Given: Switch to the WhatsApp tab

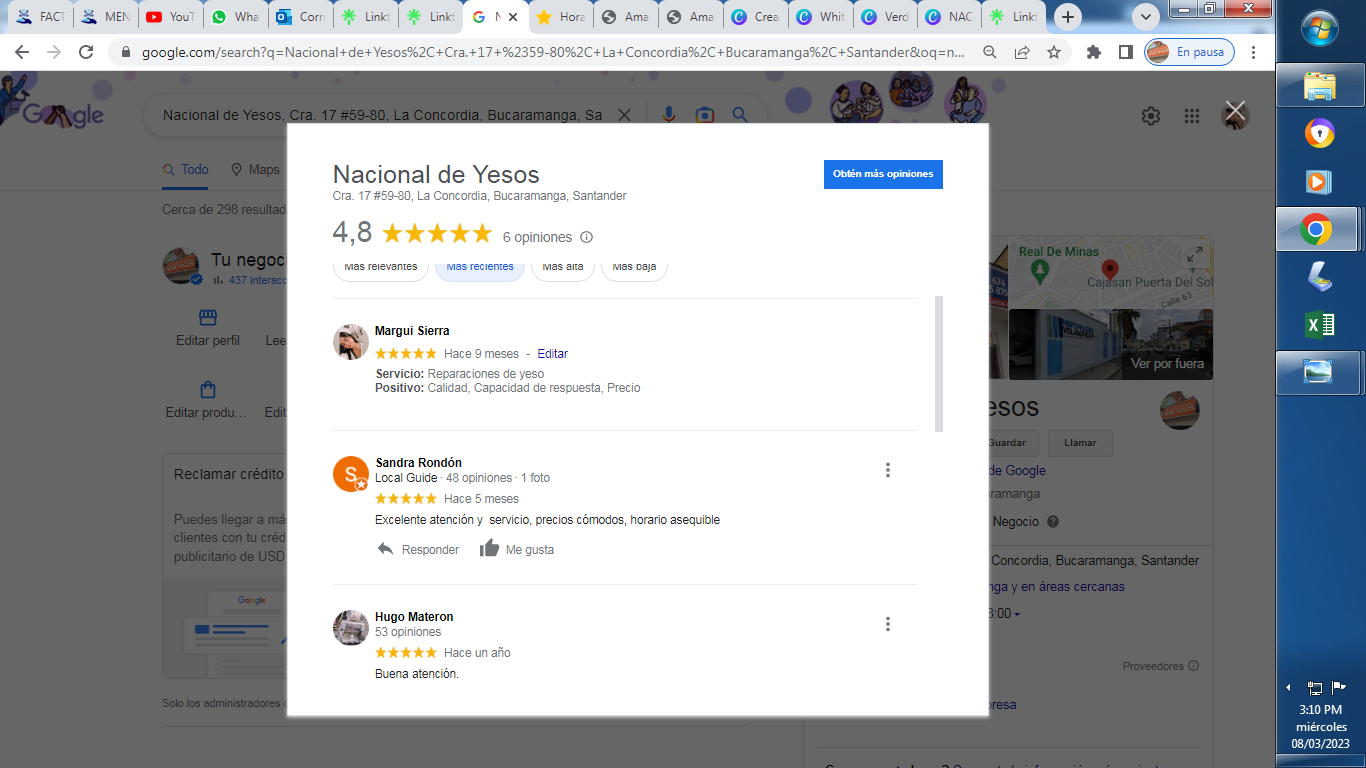Looking at the screenshot, I should coord(234,17).
